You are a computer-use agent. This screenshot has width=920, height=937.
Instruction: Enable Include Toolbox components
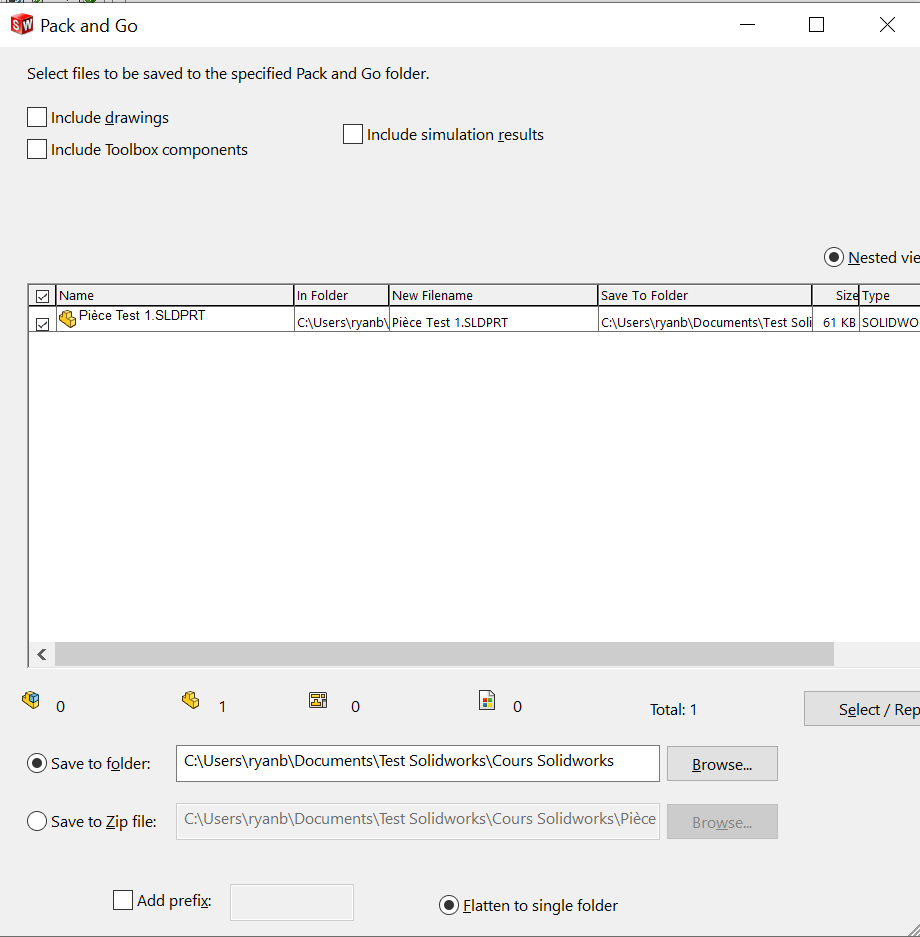coord(37,148)
